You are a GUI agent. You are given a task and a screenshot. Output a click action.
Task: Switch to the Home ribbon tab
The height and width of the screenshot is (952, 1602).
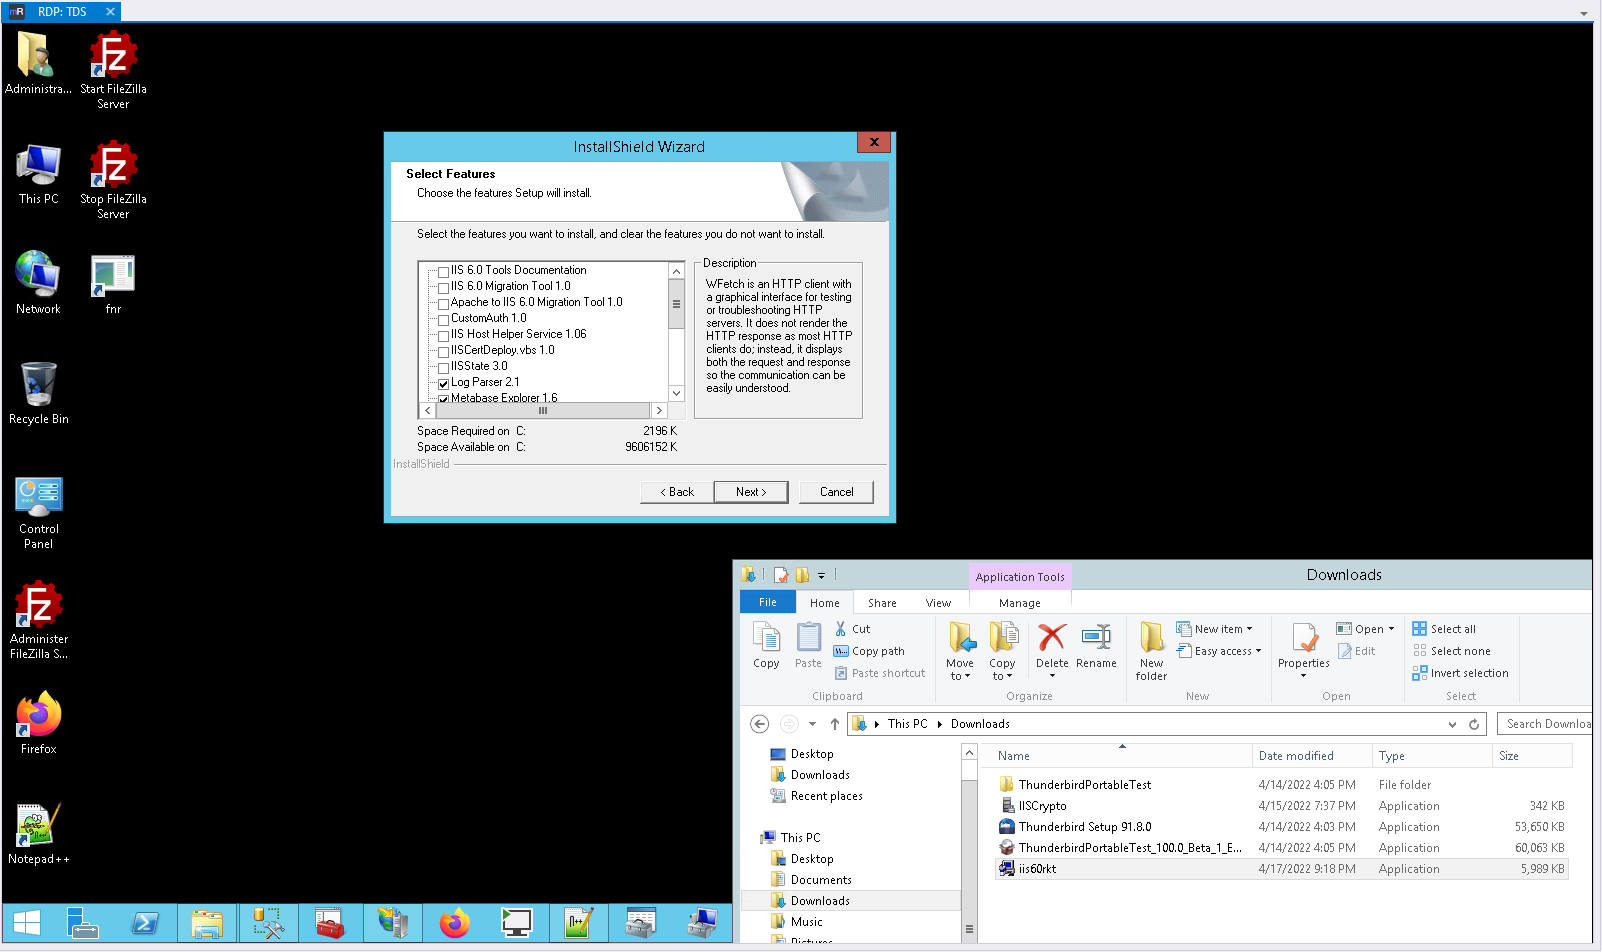pos(825,603)
